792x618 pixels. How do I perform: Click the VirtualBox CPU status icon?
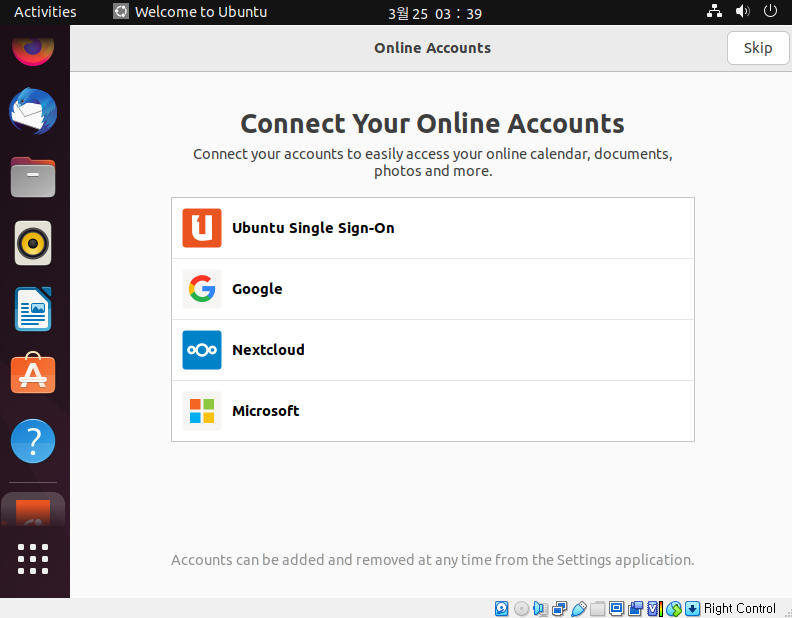[x=655, y=608]
